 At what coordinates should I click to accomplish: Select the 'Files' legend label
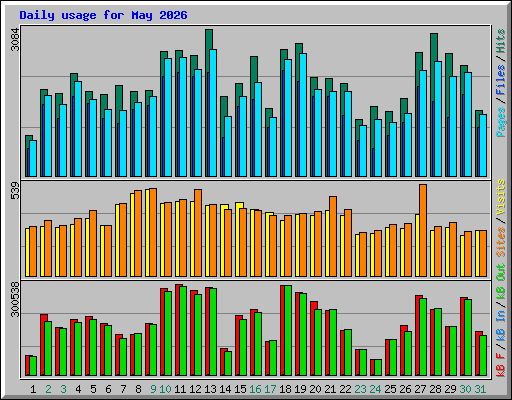[500, 80]
